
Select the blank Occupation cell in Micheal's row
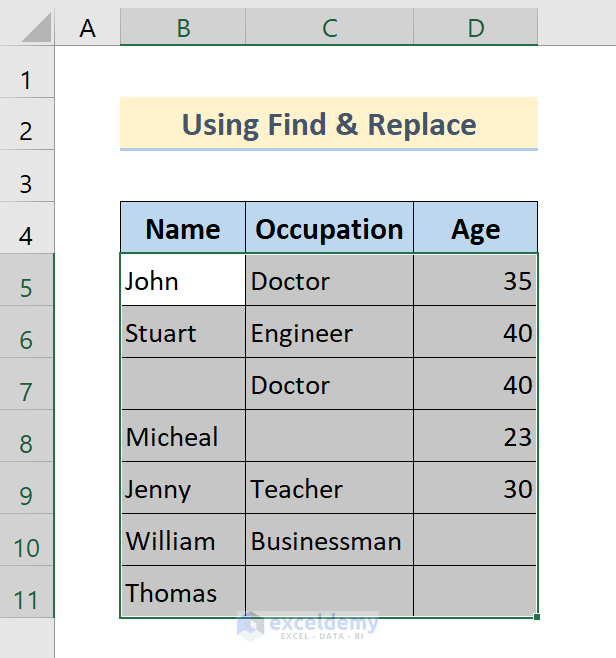(329, 436)
